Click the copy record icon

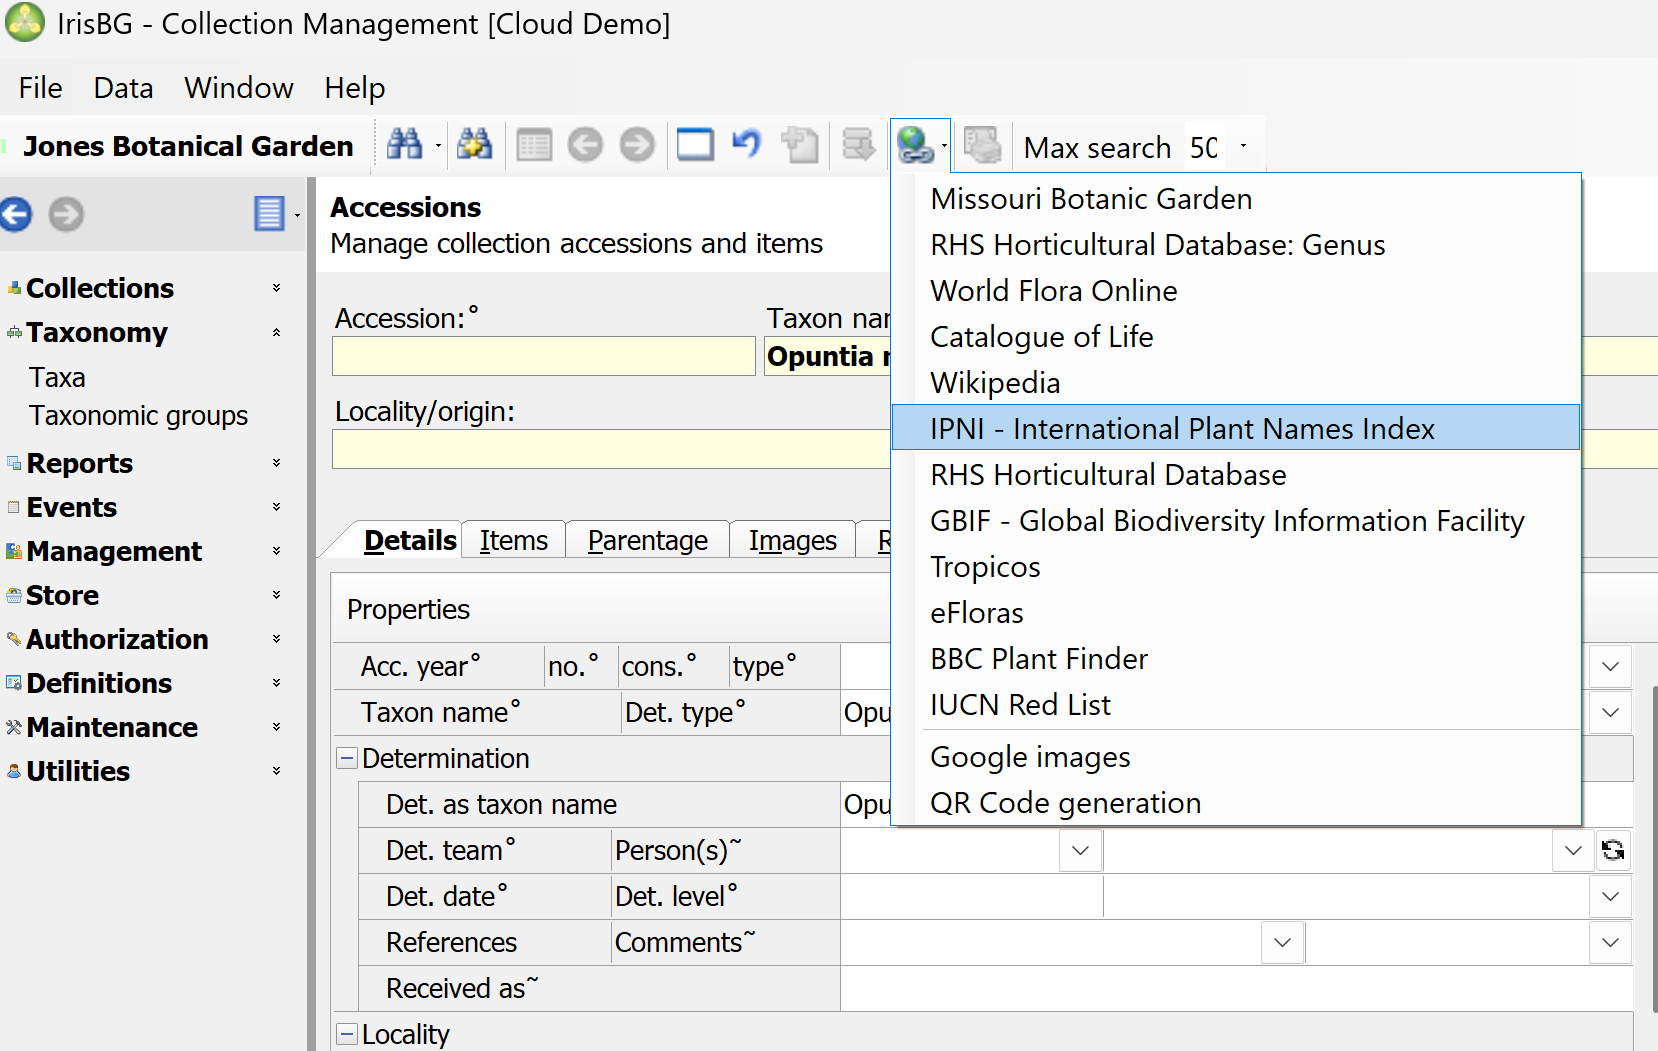click(800, 146)
